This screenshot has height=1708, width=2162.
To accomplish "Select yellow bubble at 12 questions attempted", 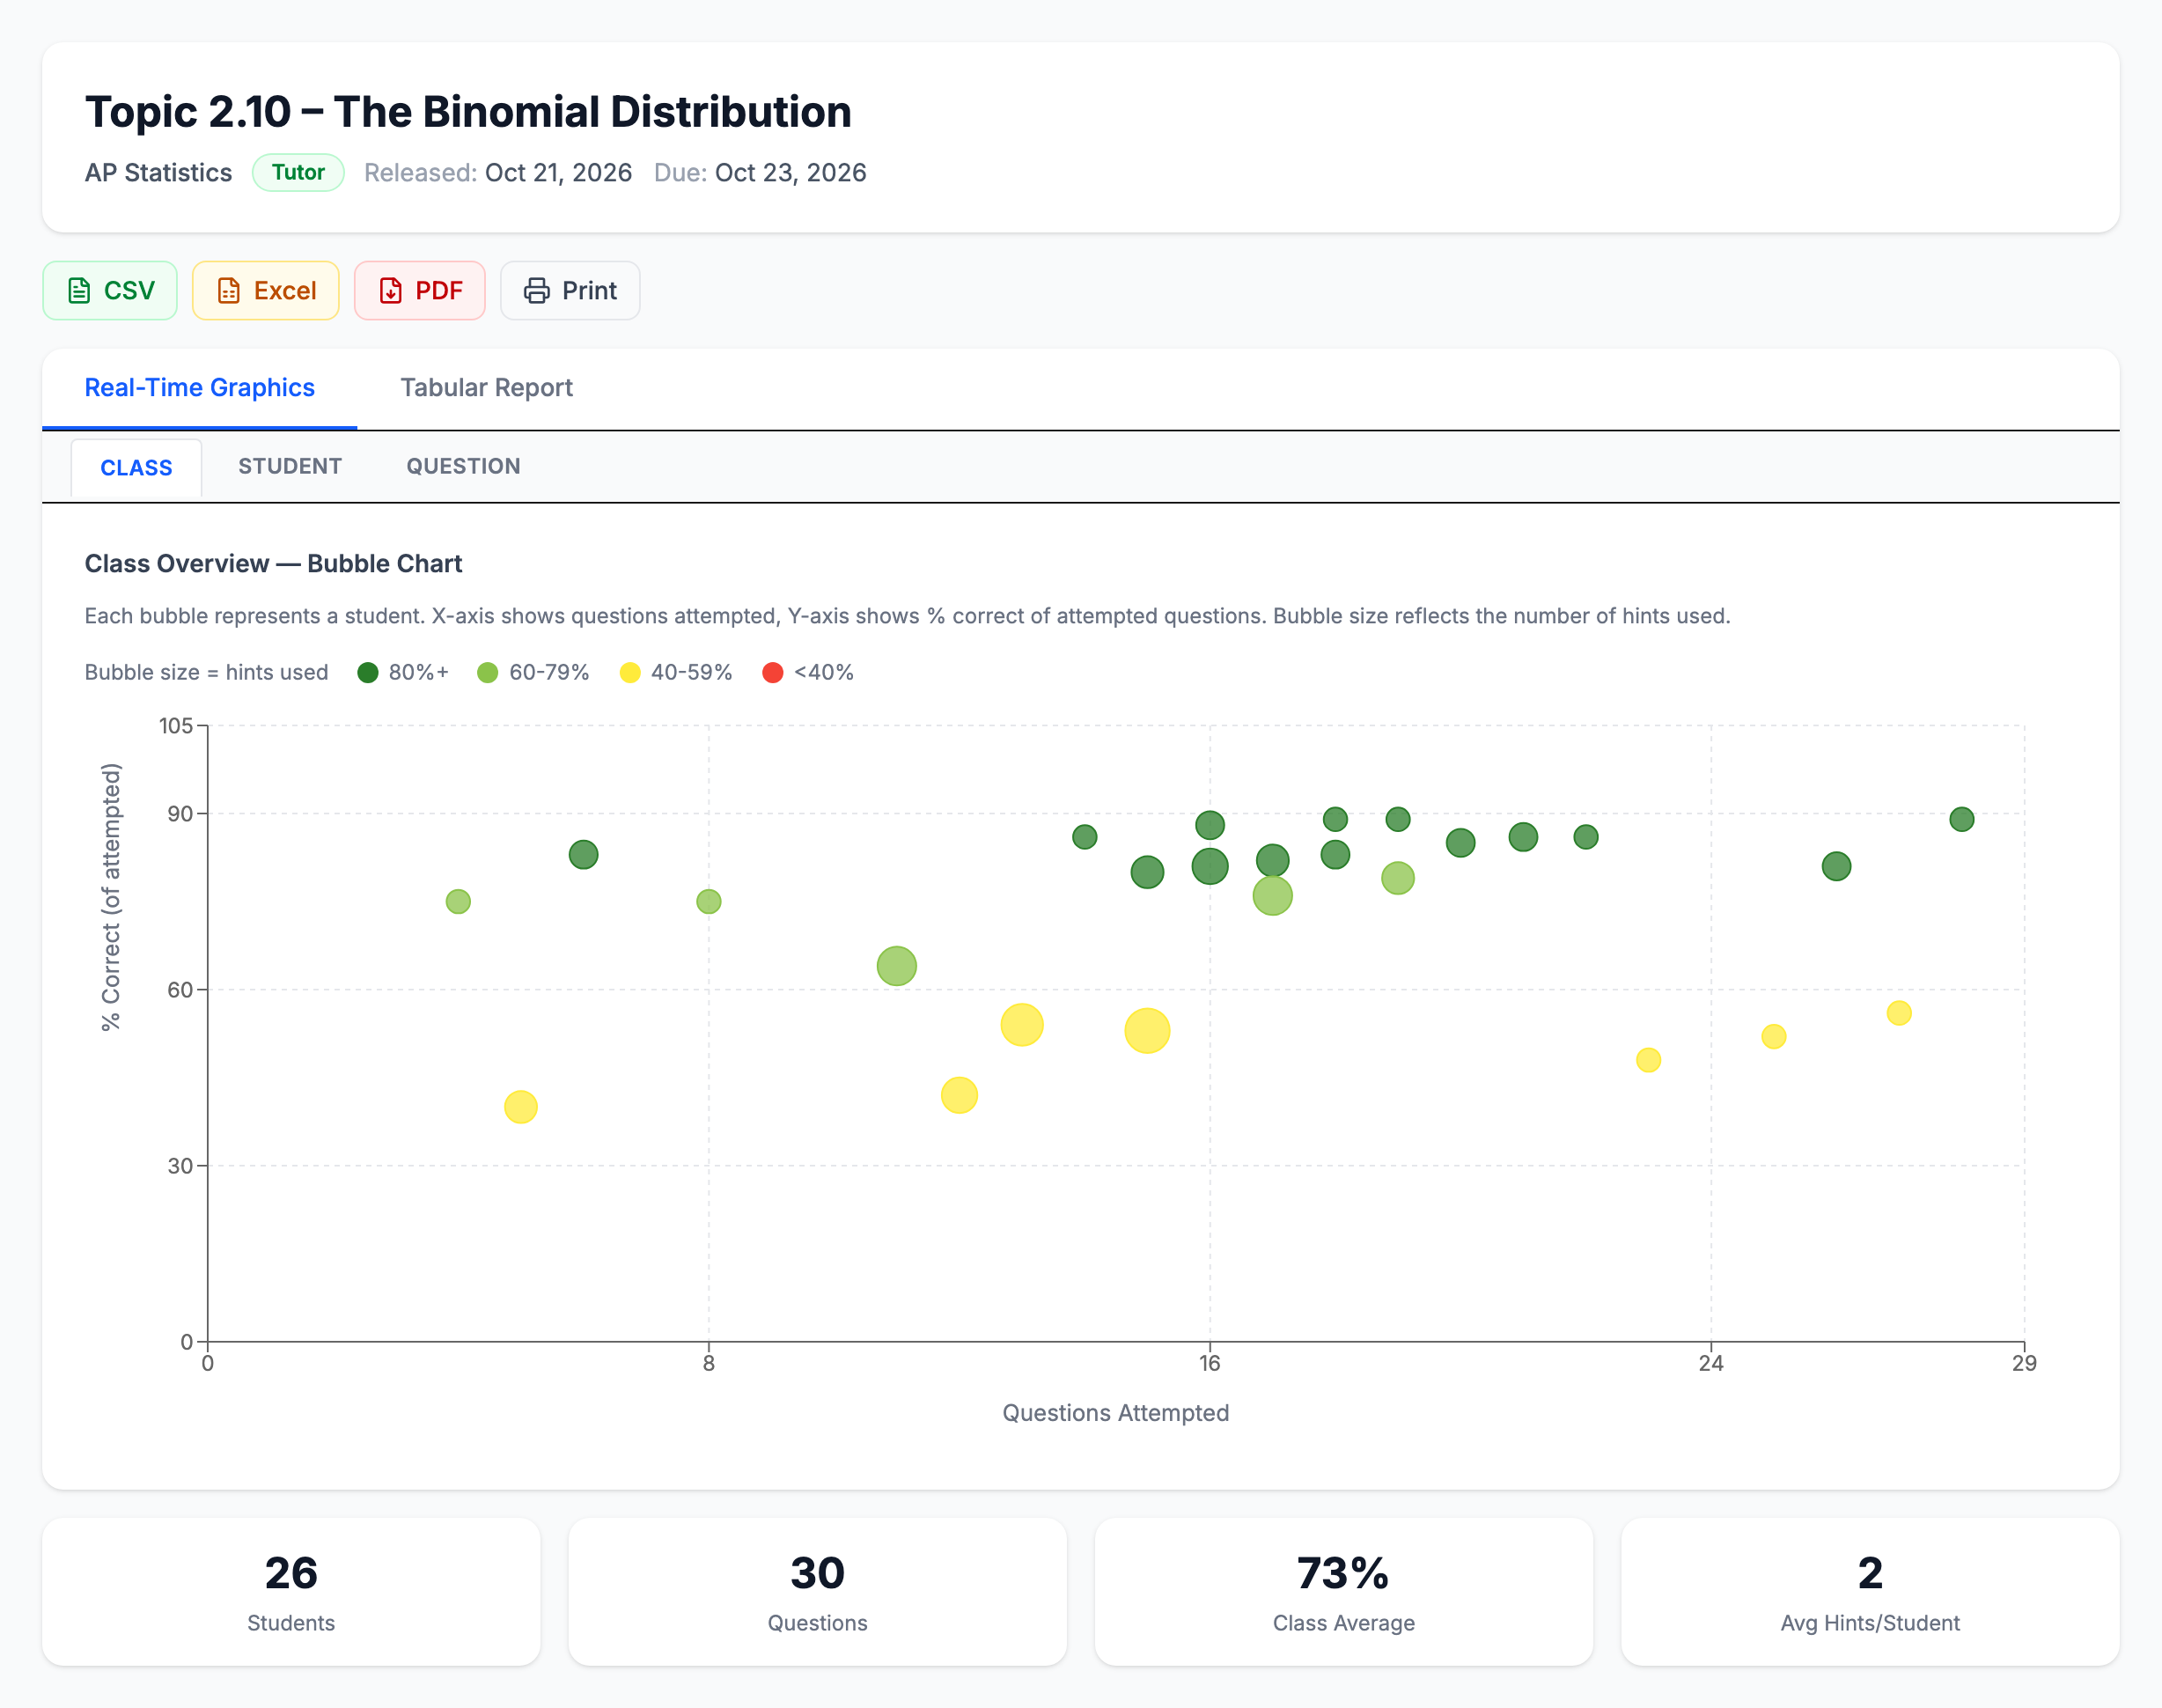I will 959,1096.
